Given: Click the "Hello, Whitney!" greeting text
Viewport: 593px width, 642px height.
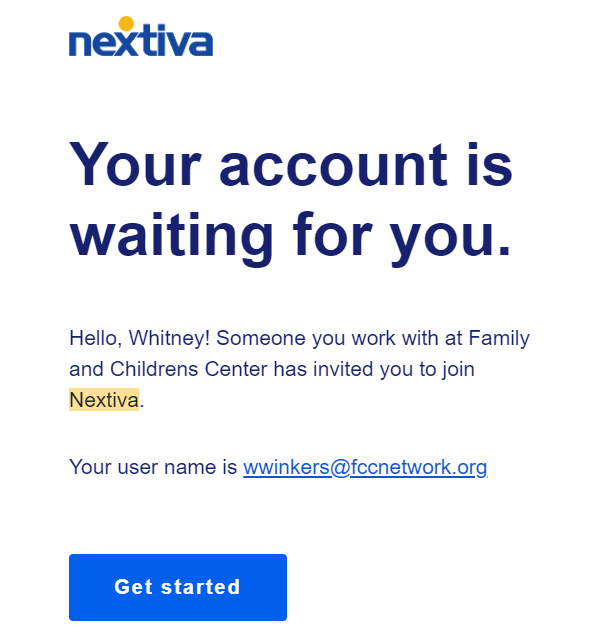Looking at the screenshot, I should [x=140, y=339].
